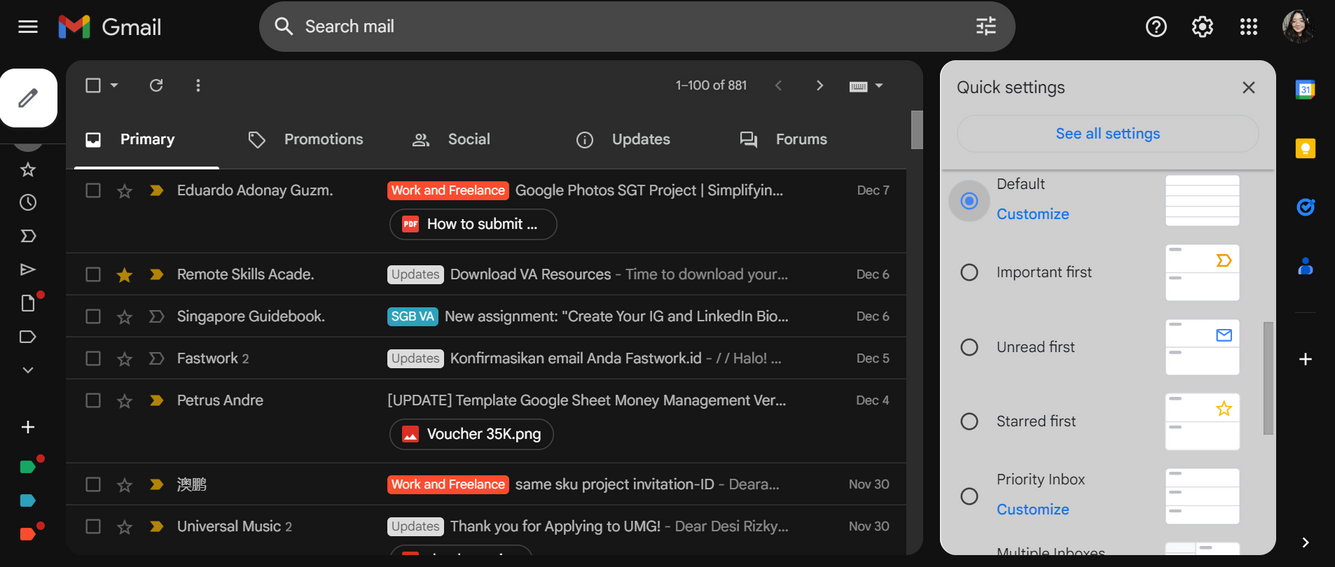This screenshot has width=1335, height=567.
Task: Open the How to submit PDF attachment
Action: [x=473, y=224]
